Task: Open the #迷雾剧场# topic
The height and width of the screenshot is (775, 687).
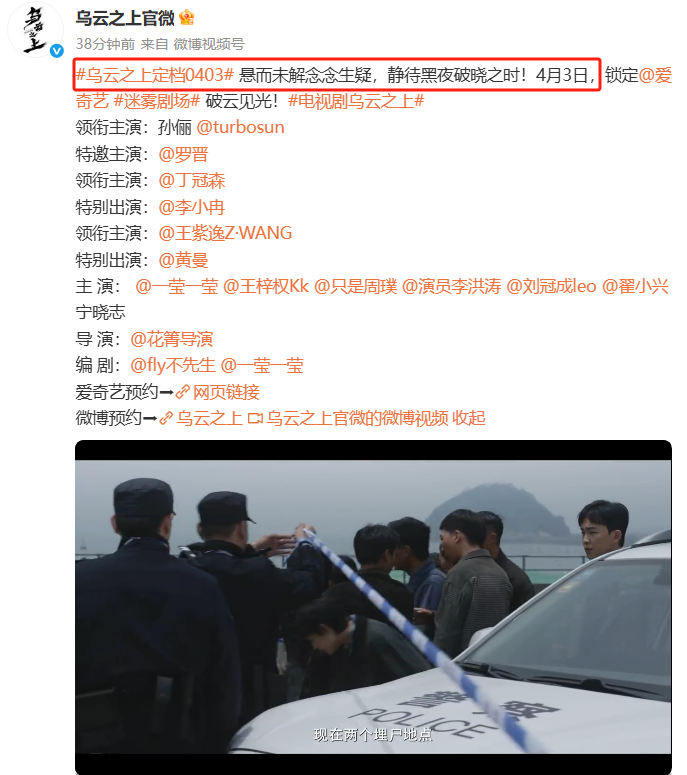Action: pos(157,101)
